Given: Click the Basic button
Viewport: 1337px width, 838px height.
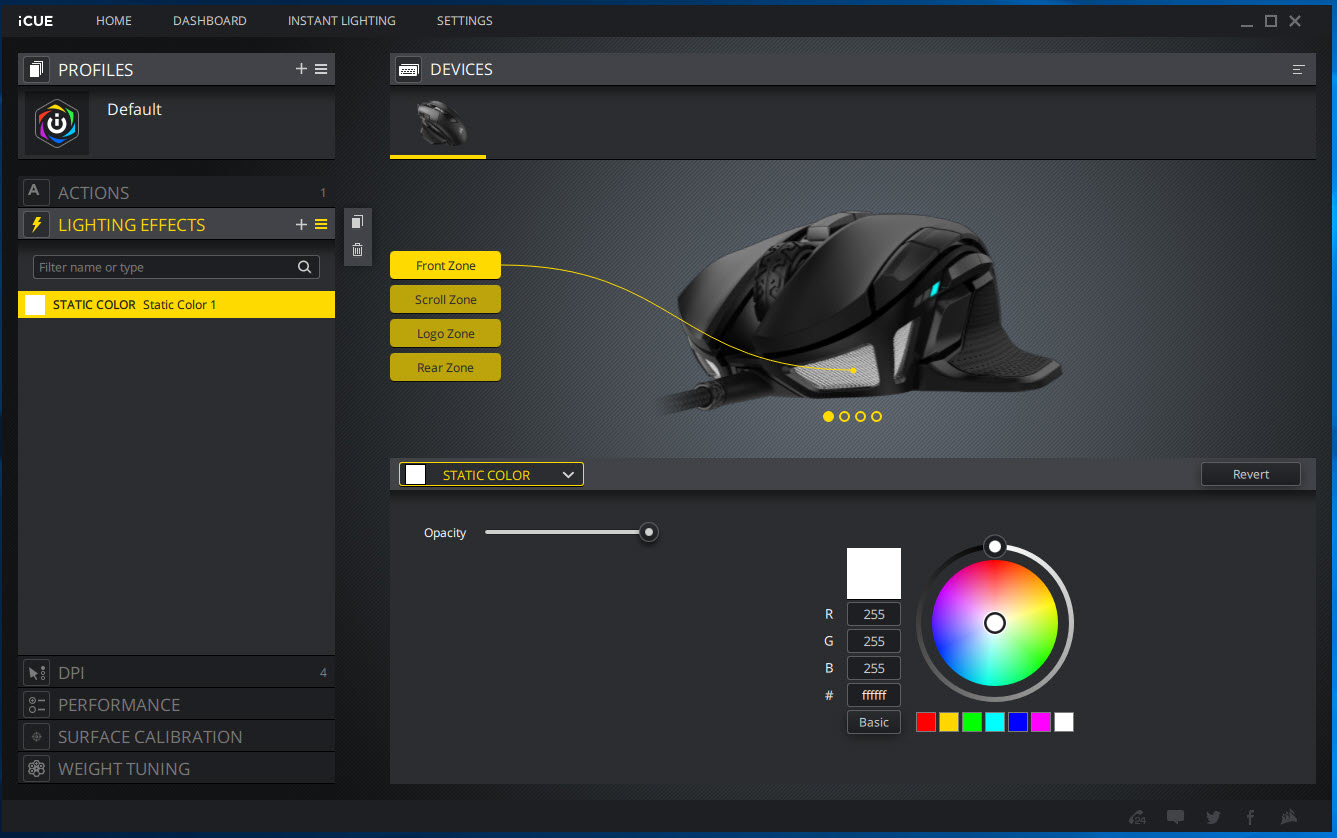Looking at the screenshot, I should tap(874, 722).
